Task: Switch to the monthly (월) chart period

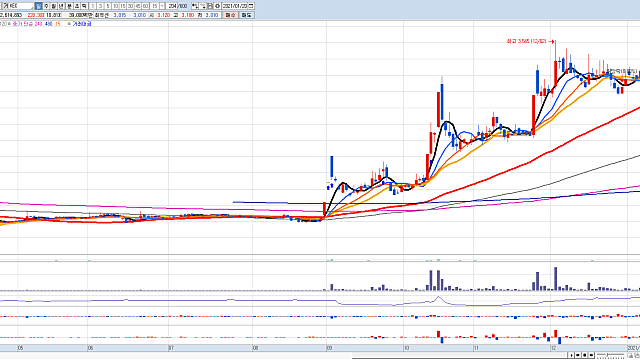Action: [x=53, y=6]
